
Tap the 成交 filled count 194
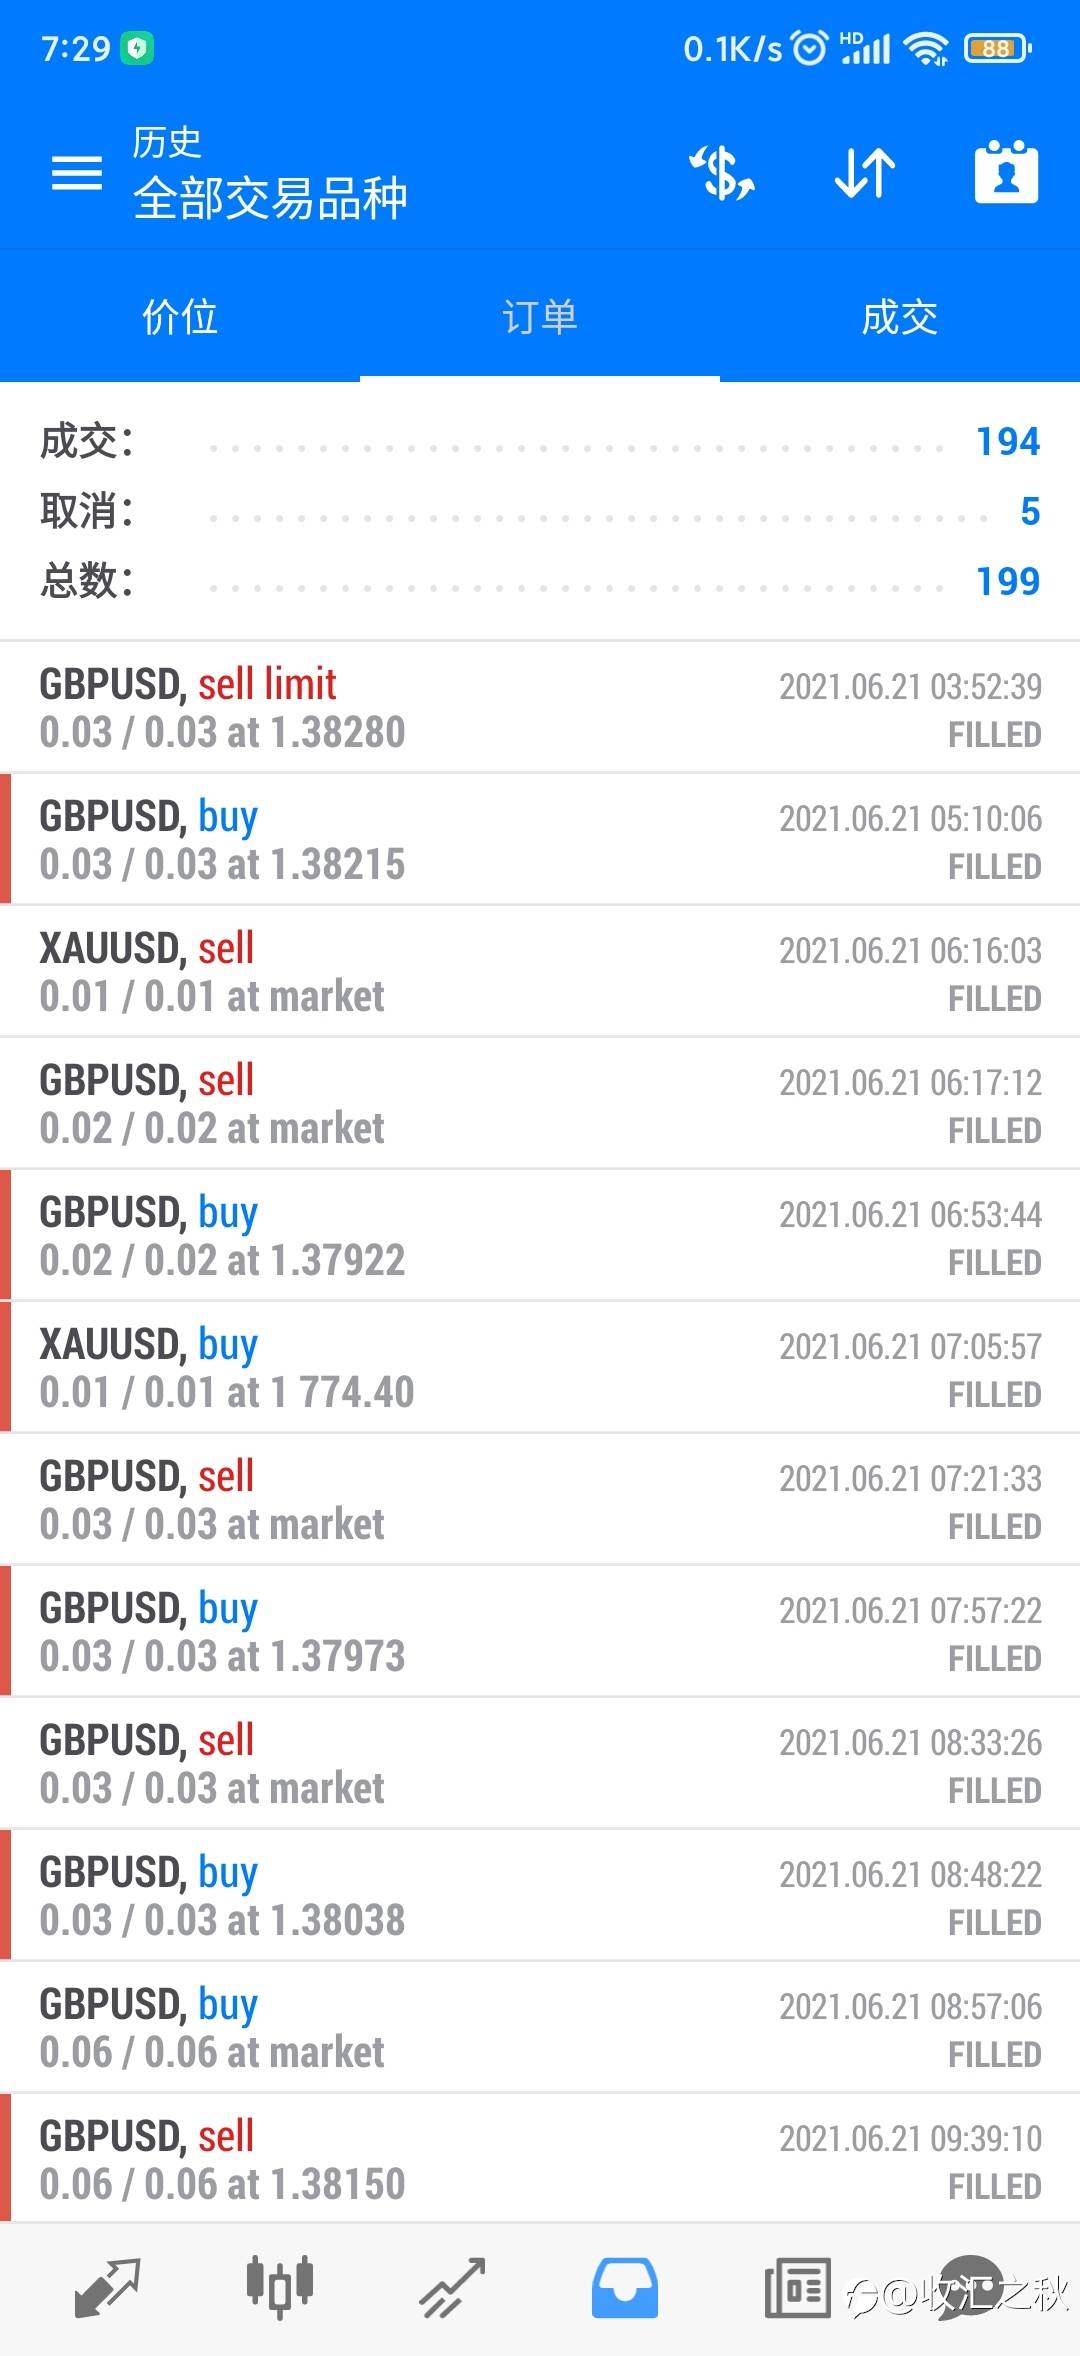pyautogui.click(x=1007, y=441)
